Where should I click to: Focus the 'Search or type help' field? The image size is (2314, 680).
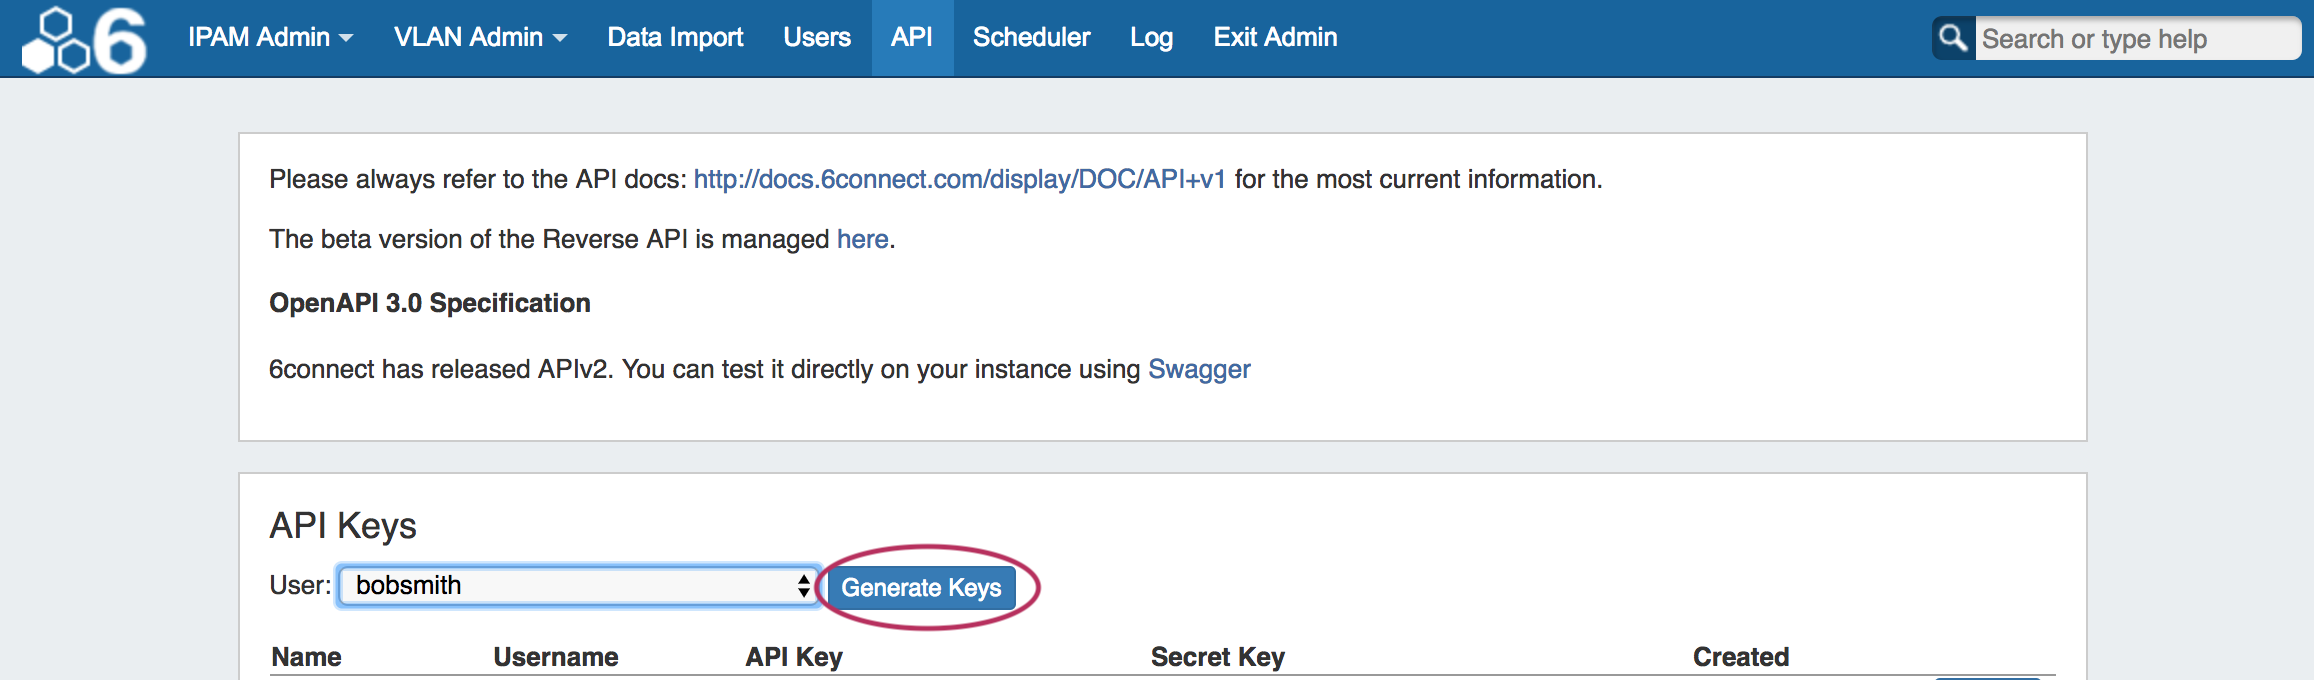coord(2135,39)
